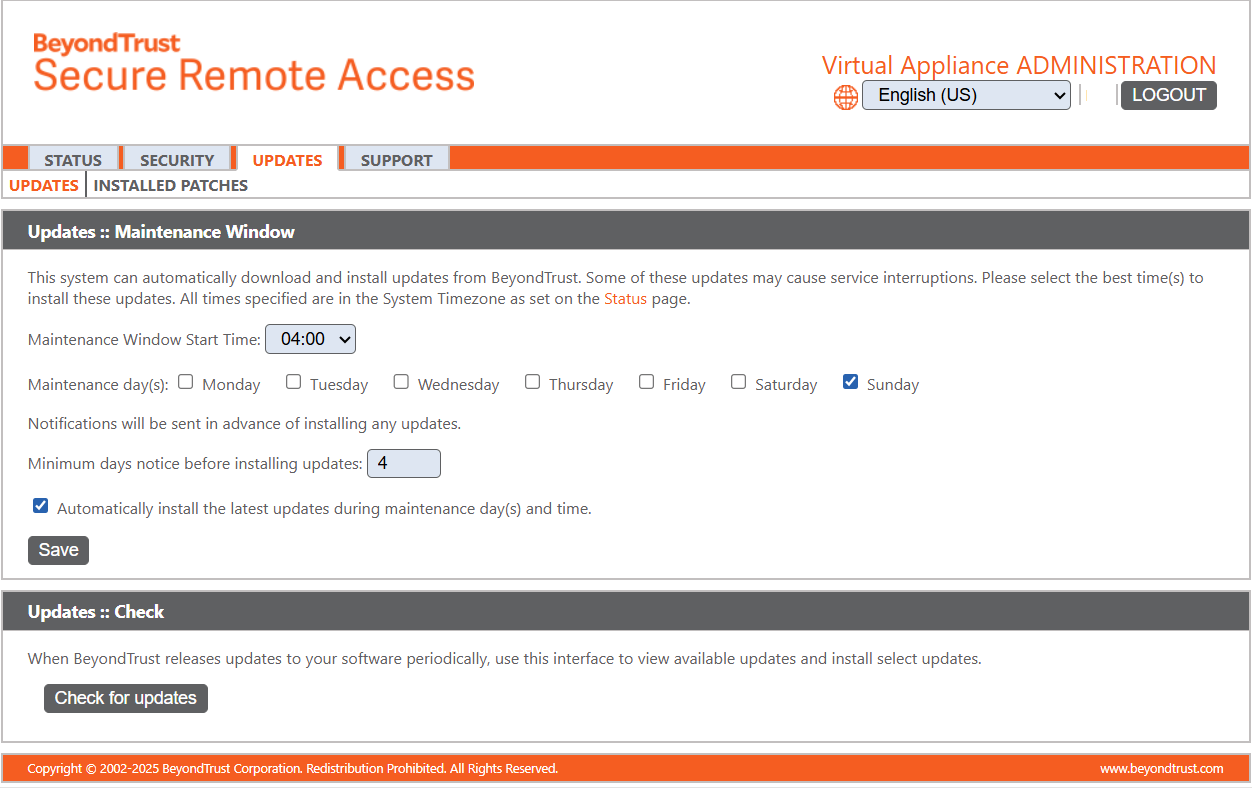
Task: Disable automatic install of latest updates
Action: pyautogui.click(x=40, y=506)
